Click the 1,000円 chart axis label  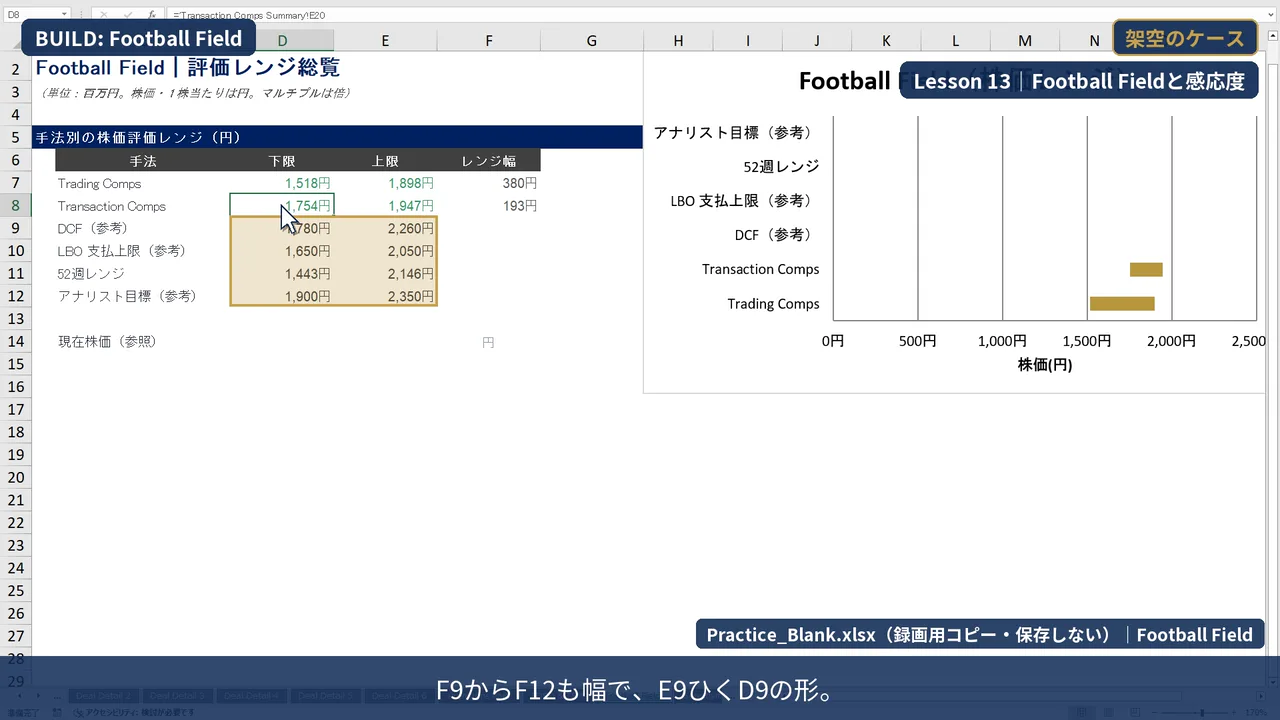[1002, 341]
